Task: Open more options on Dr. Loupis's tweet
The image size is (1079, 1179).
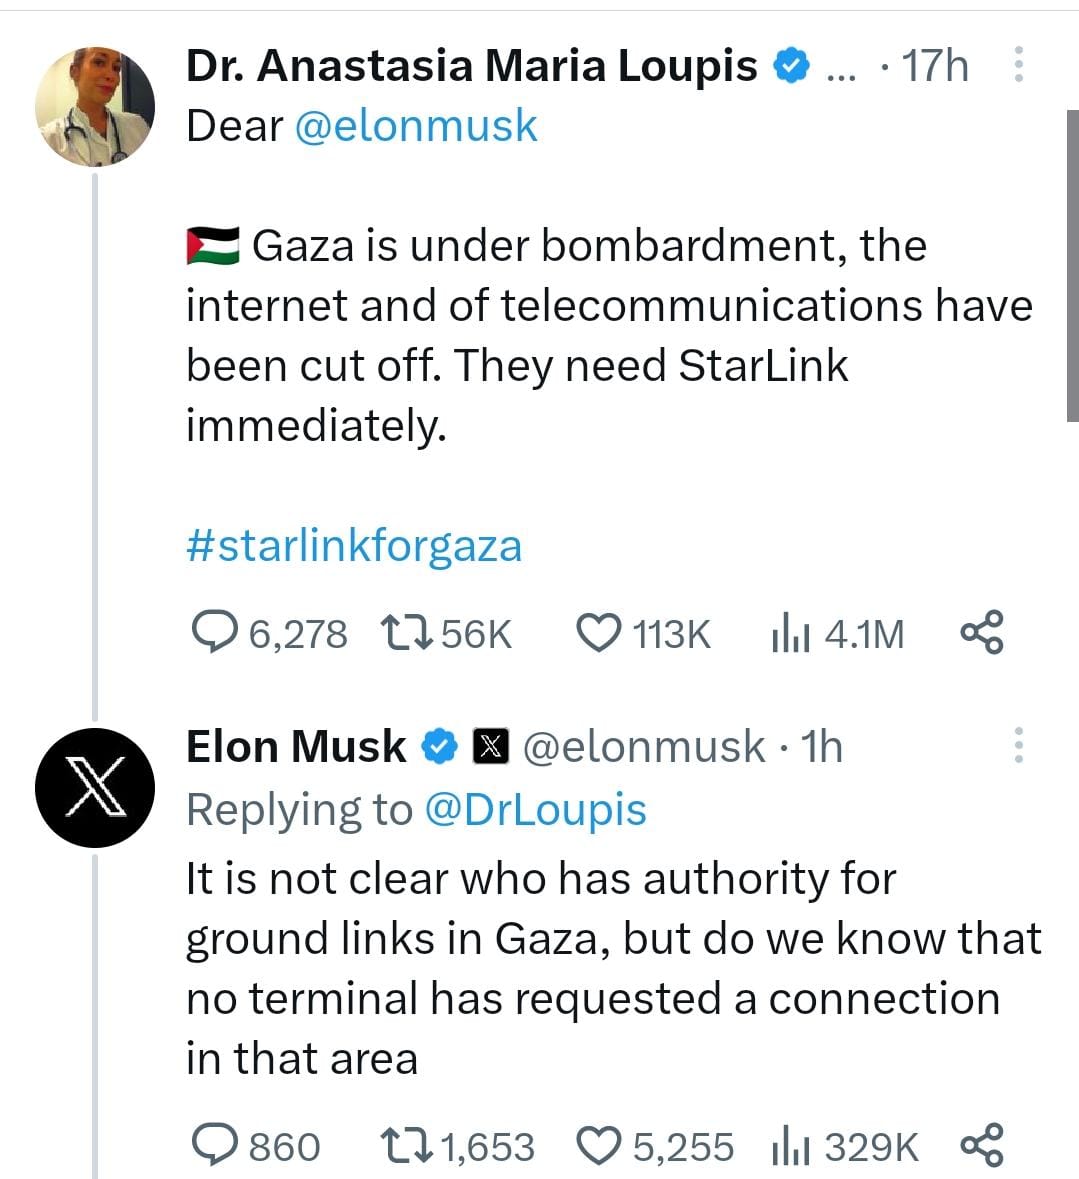Action: pyautogui.click(x=1018, y=65)
